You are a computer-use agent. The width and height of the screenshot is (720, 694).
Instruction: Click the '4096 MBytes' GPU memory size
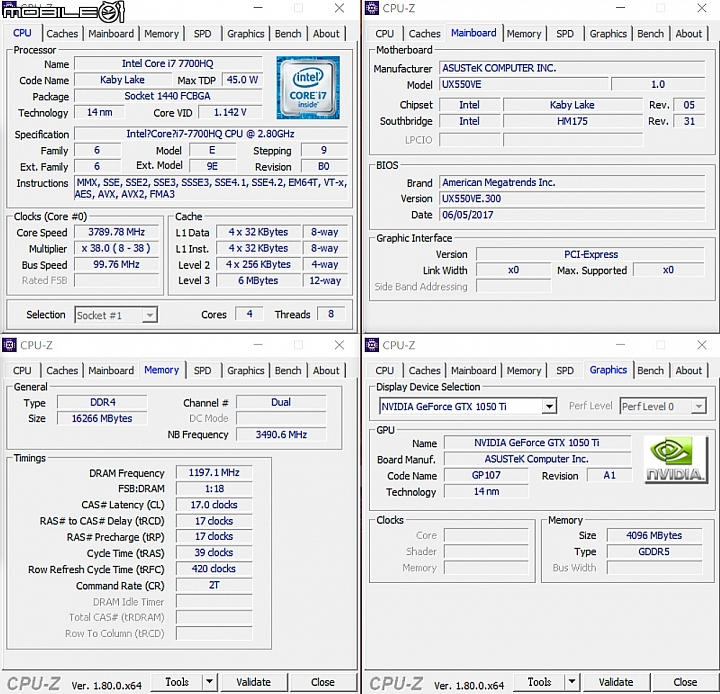click(654, 535)
